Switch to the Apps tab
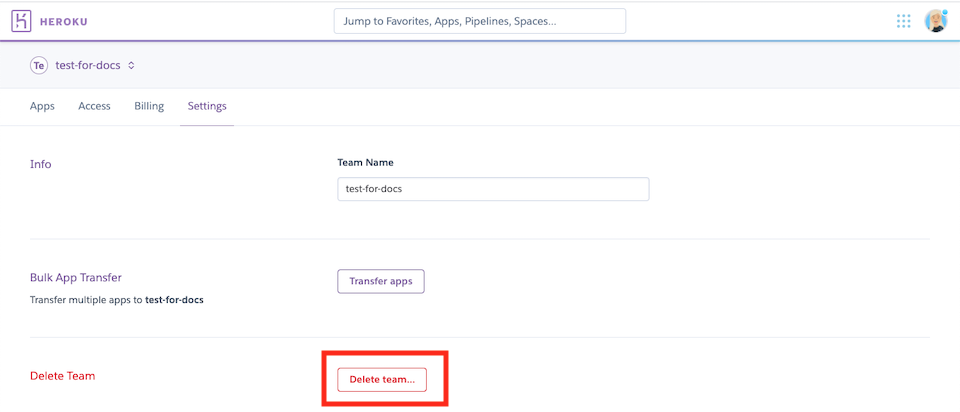This screenshot has height=412, width=960. [x=42, y=106]
